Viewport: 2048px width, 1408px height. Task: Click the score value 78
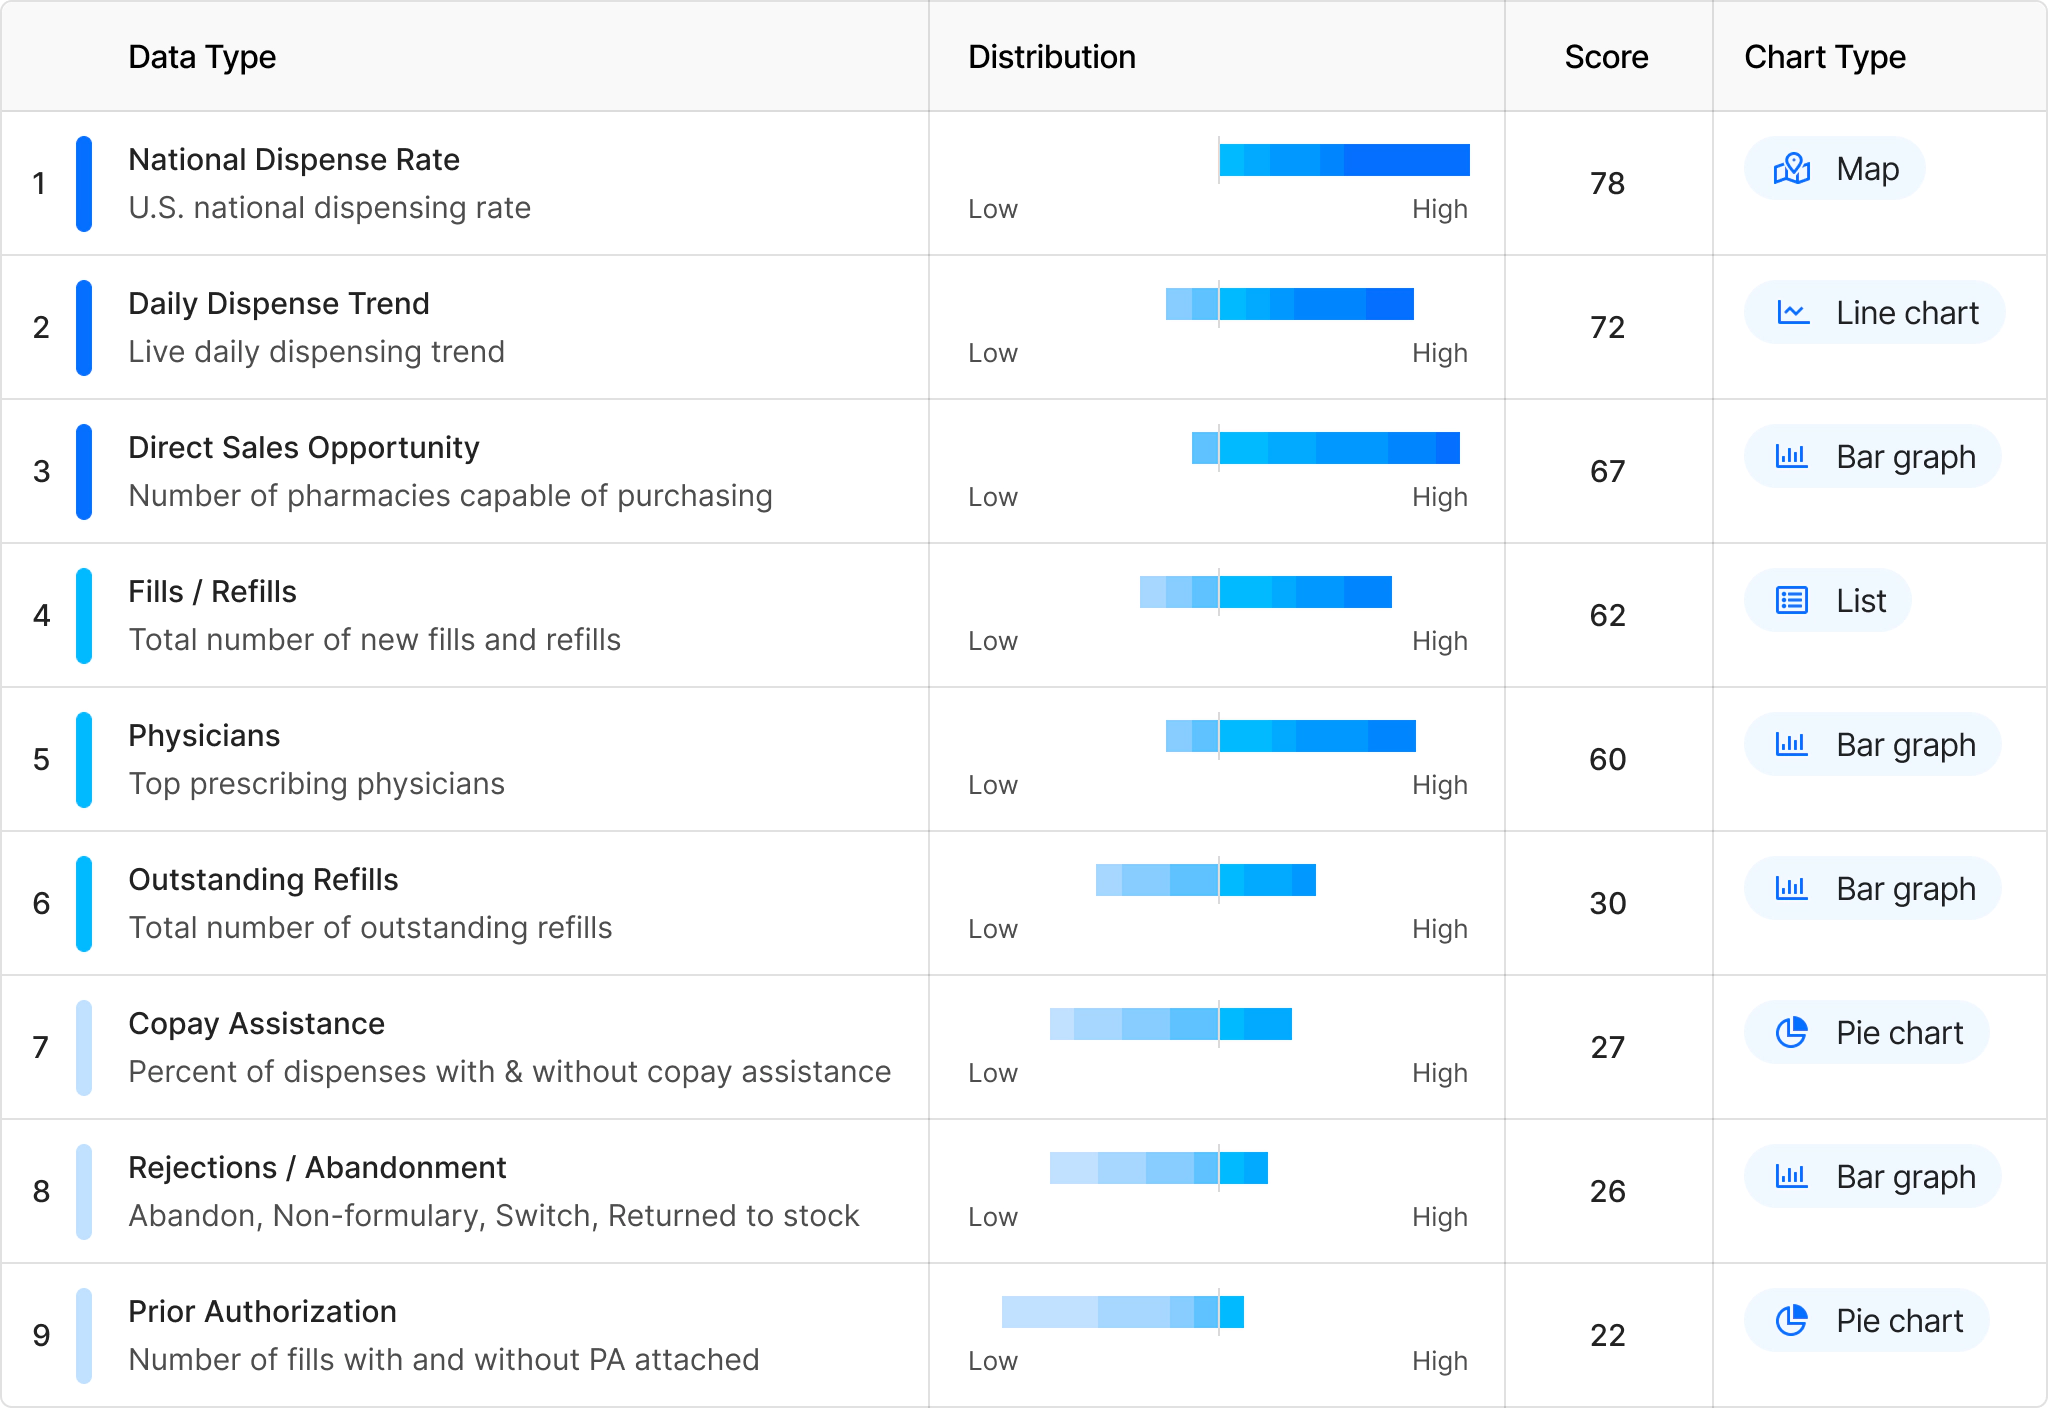(1607, 184)
